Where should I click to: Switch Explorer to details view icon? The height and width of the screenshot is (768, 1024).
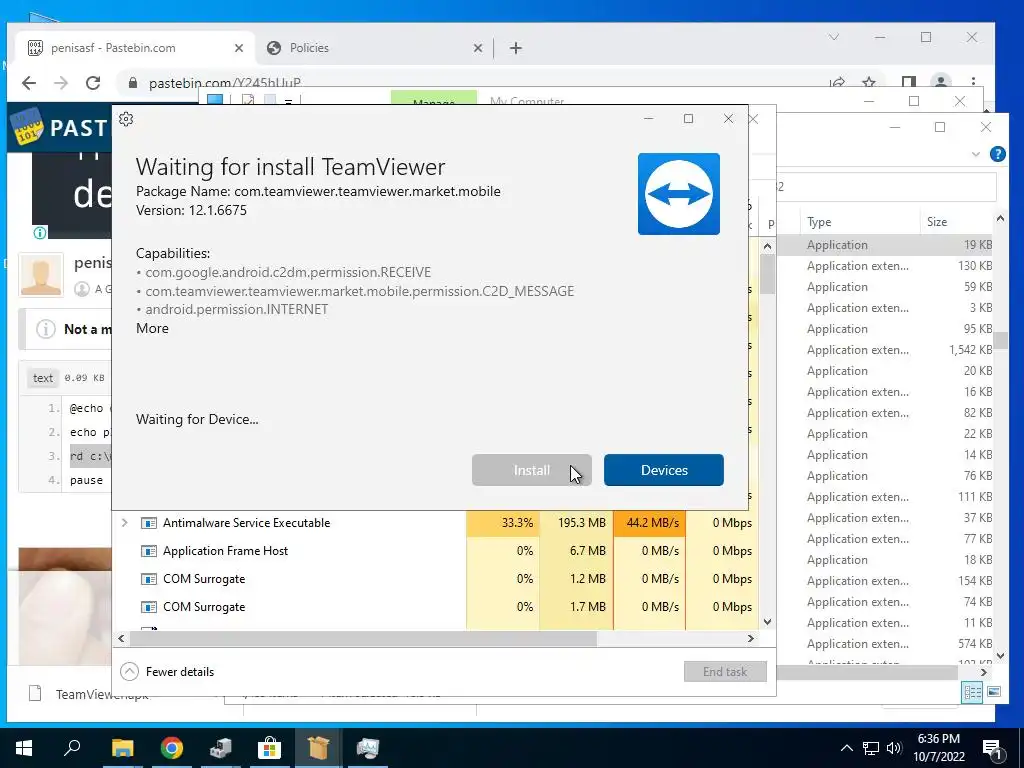pyautogui.click(x=972, y=692)
